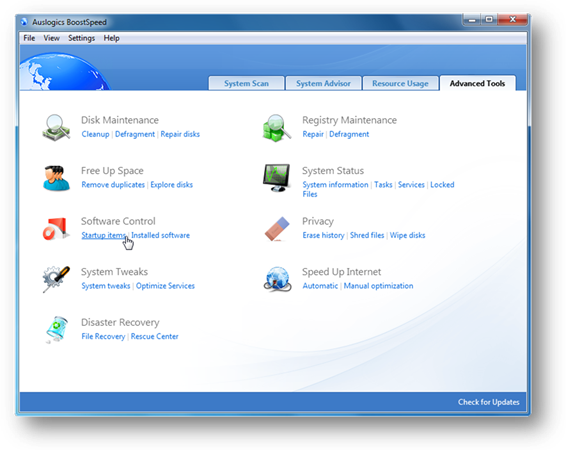
Task: Open the Settings menu
Action: (x=82, y=38)
